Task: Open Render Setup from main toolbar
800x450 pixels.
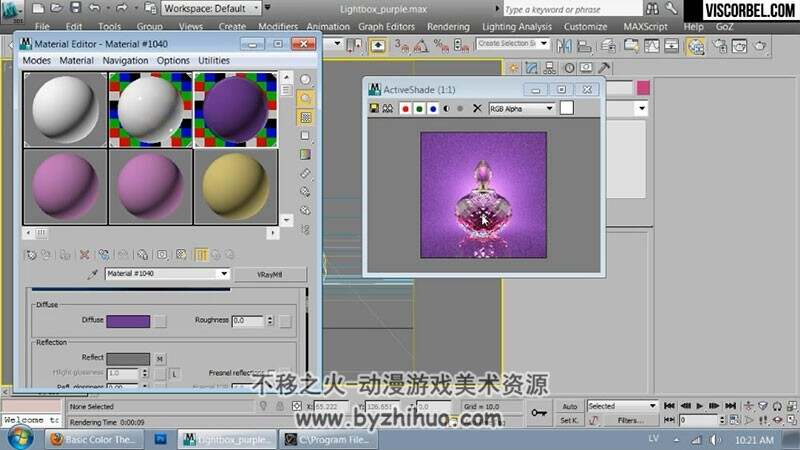Action: pyautogui.click(x=720, y=46)
